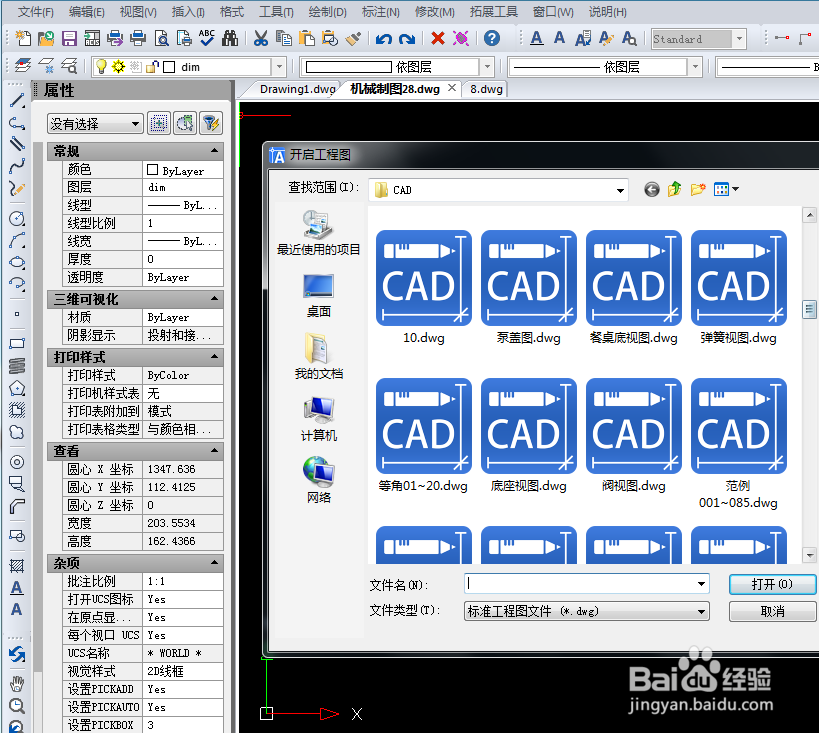Switch to the Drawing1.dwg tab
This screenshot has width=819, height=733.
pos(297,89)
